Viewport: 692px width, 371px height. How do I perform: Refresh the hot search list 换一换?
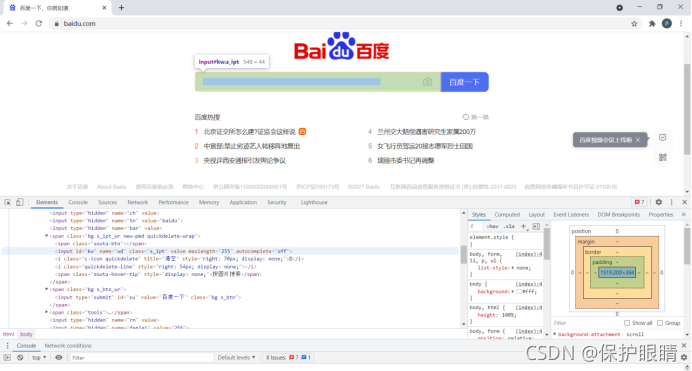(475, 117)
